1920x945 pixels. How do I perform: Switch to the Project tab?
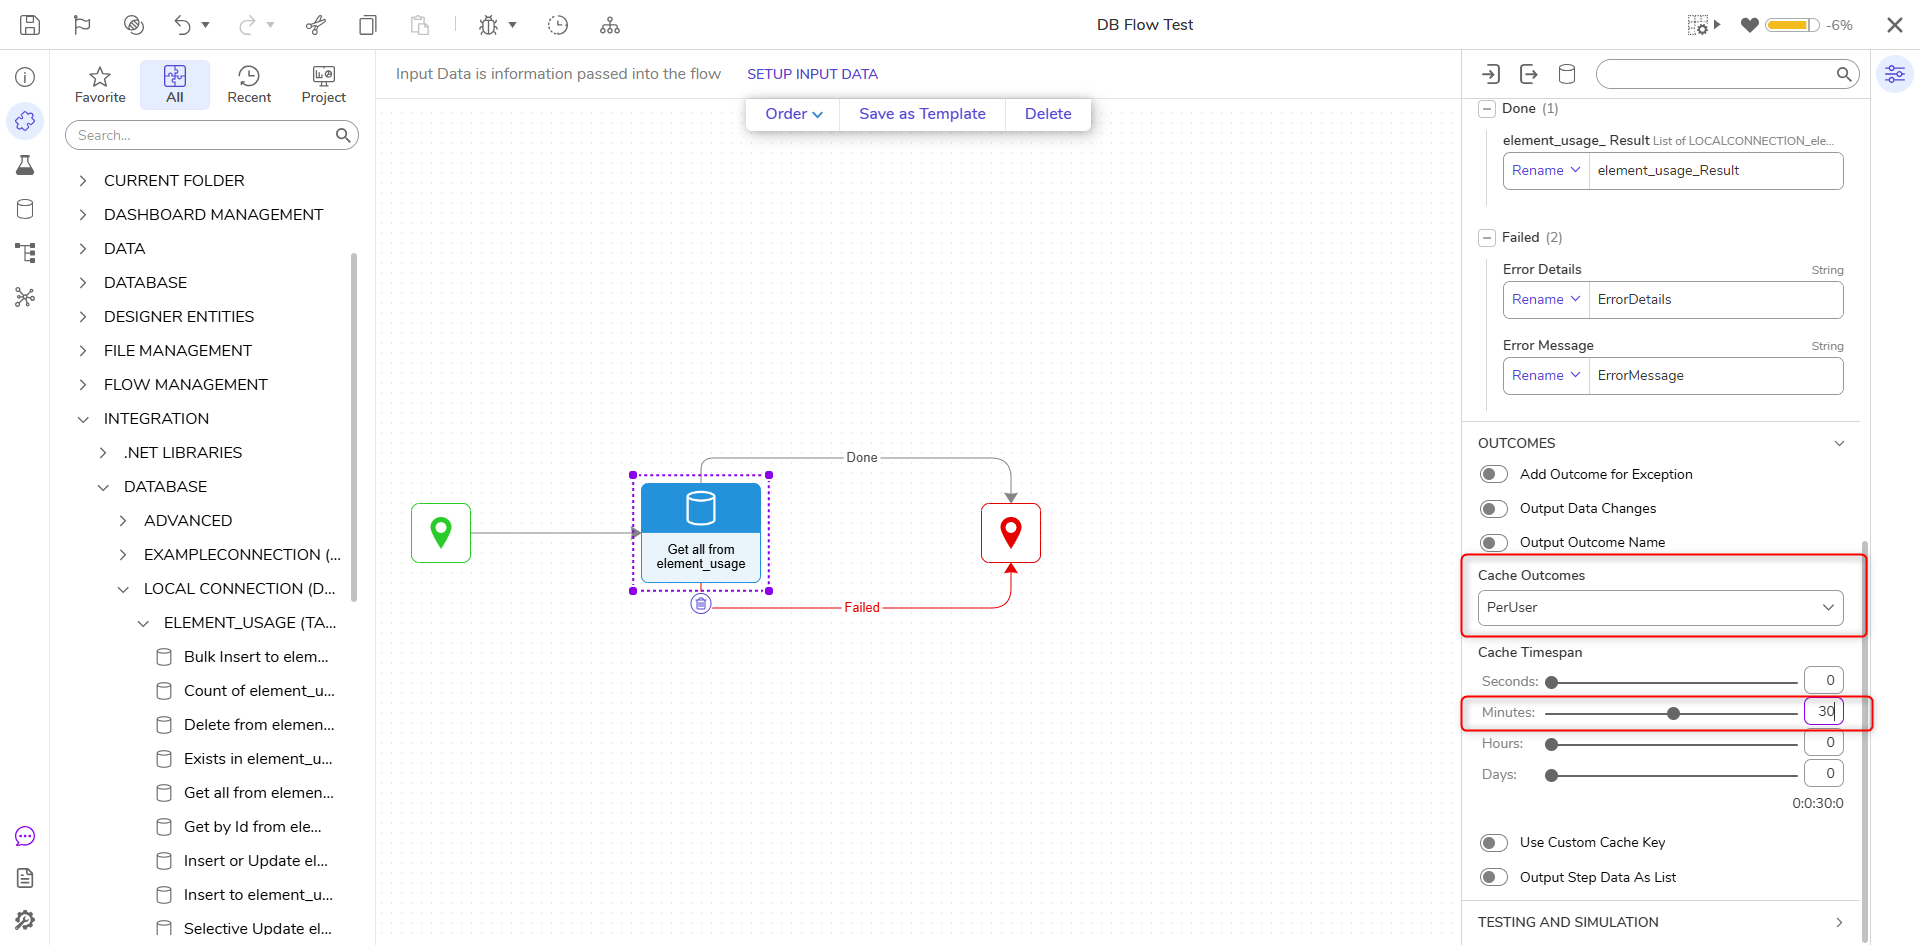[x=324, y=85]
